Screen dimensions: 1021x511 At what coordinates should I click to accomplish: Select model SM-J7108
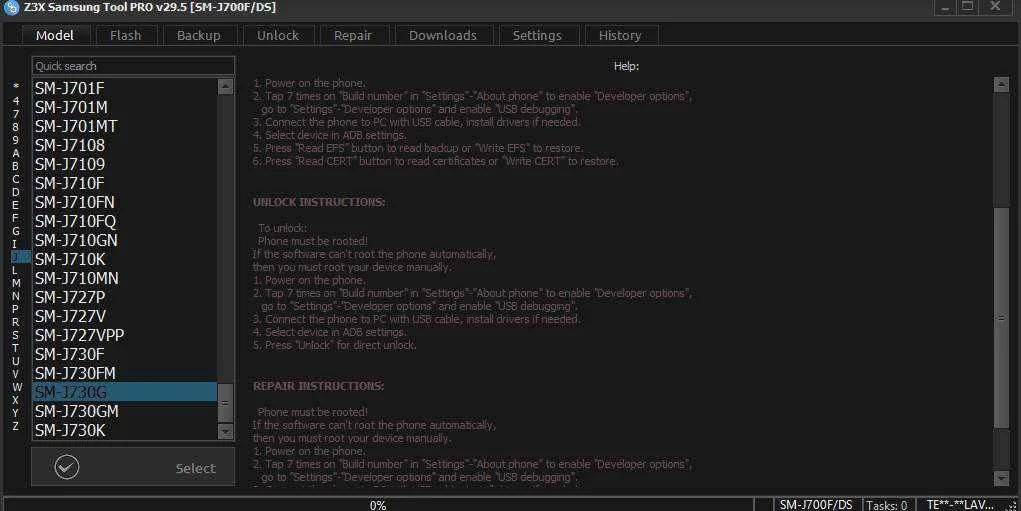124,145
